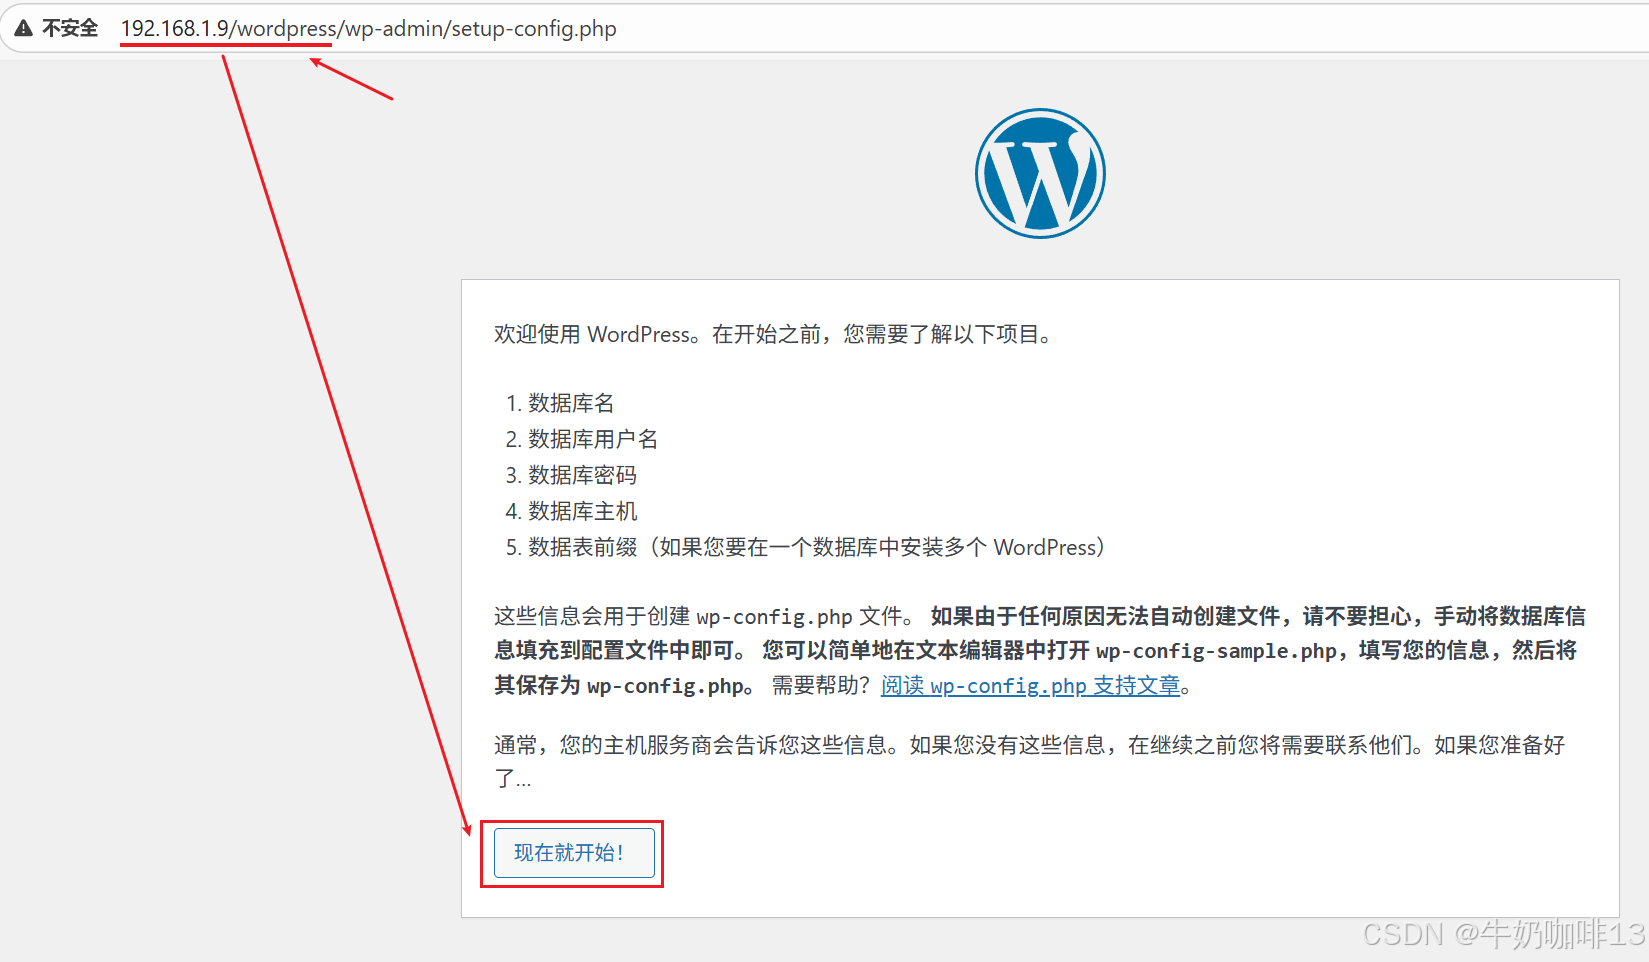Click the 现在就开始! button
The width and height of the screenshot is (1649, 962).
coord(574,852)
